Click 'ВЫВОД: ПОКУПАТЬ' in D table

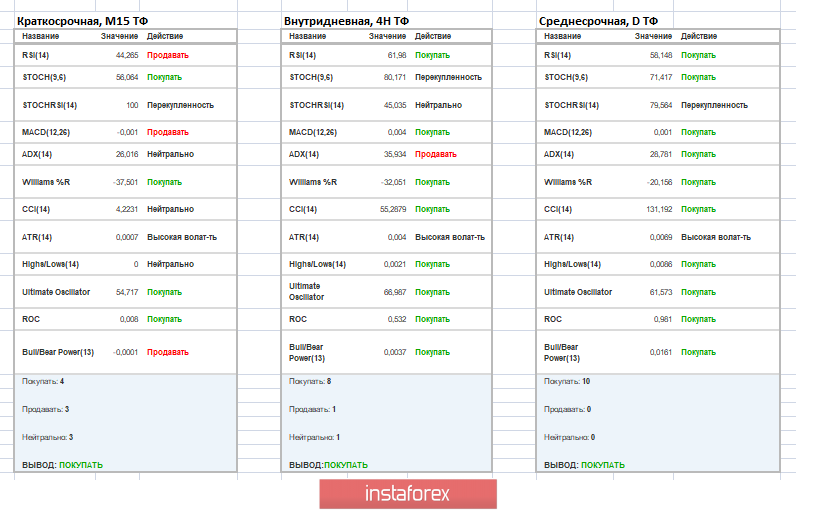pos(584,465)
